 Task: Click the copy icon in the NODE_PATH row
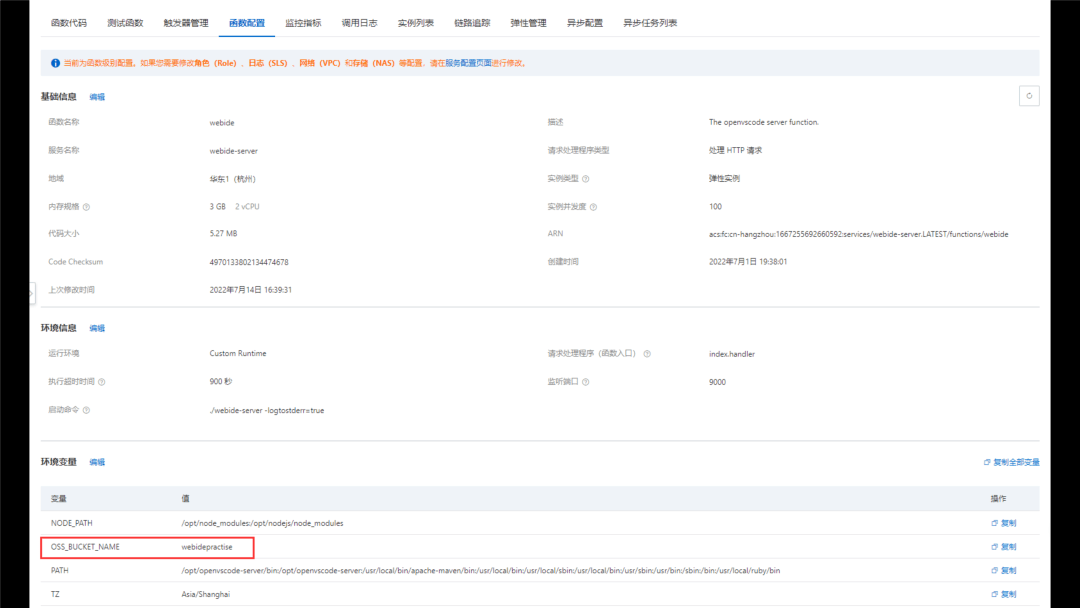point(995,523)
